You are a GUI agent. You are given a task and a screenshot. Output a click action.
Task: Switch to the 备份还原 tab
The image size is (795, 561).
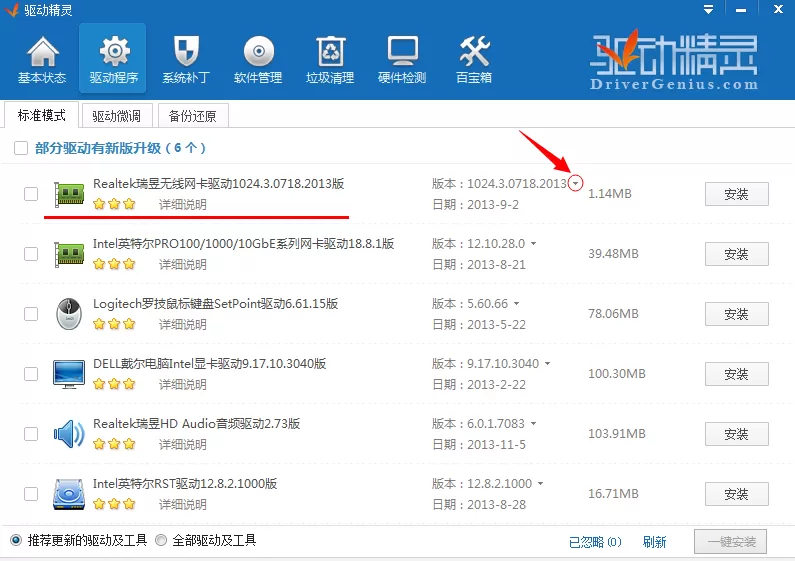193,116
